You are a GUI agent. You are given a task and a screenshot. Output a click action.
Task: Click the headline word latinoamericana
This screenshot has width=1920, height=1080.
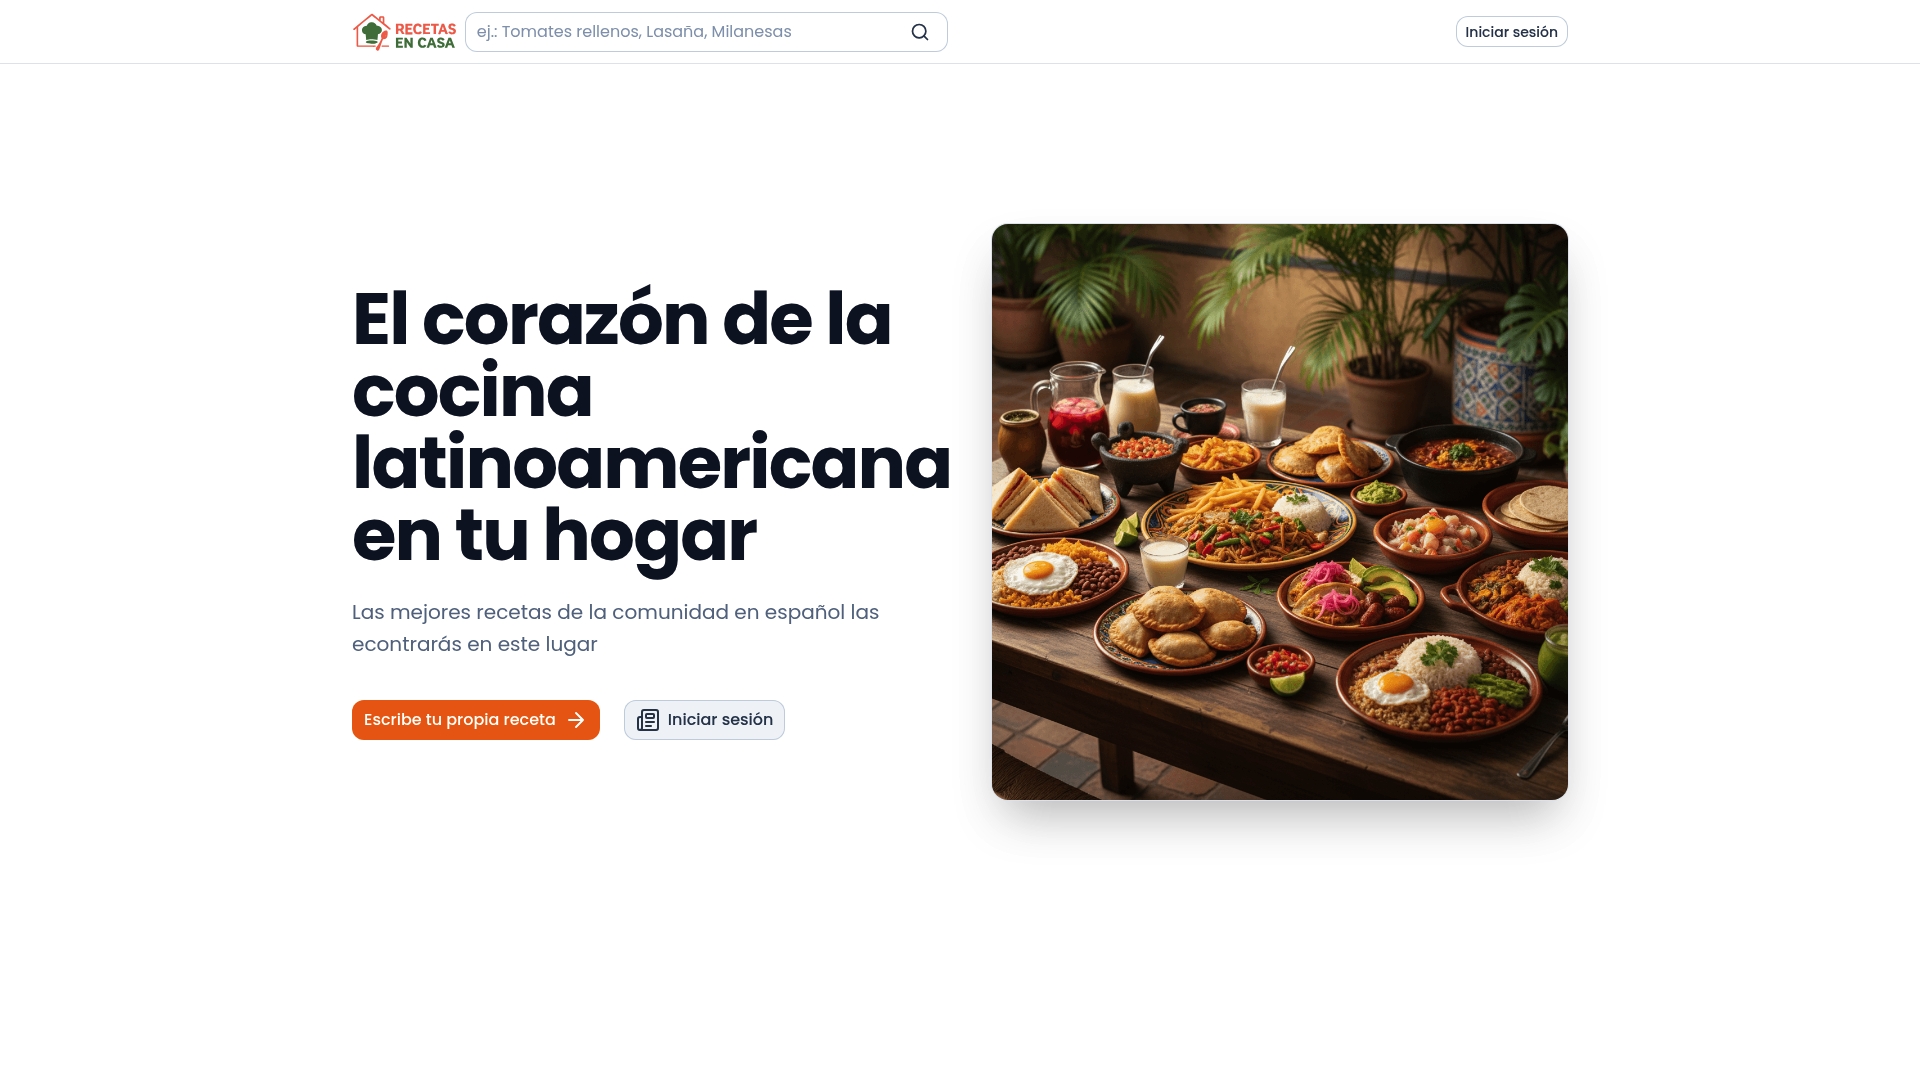coord(651,463)
